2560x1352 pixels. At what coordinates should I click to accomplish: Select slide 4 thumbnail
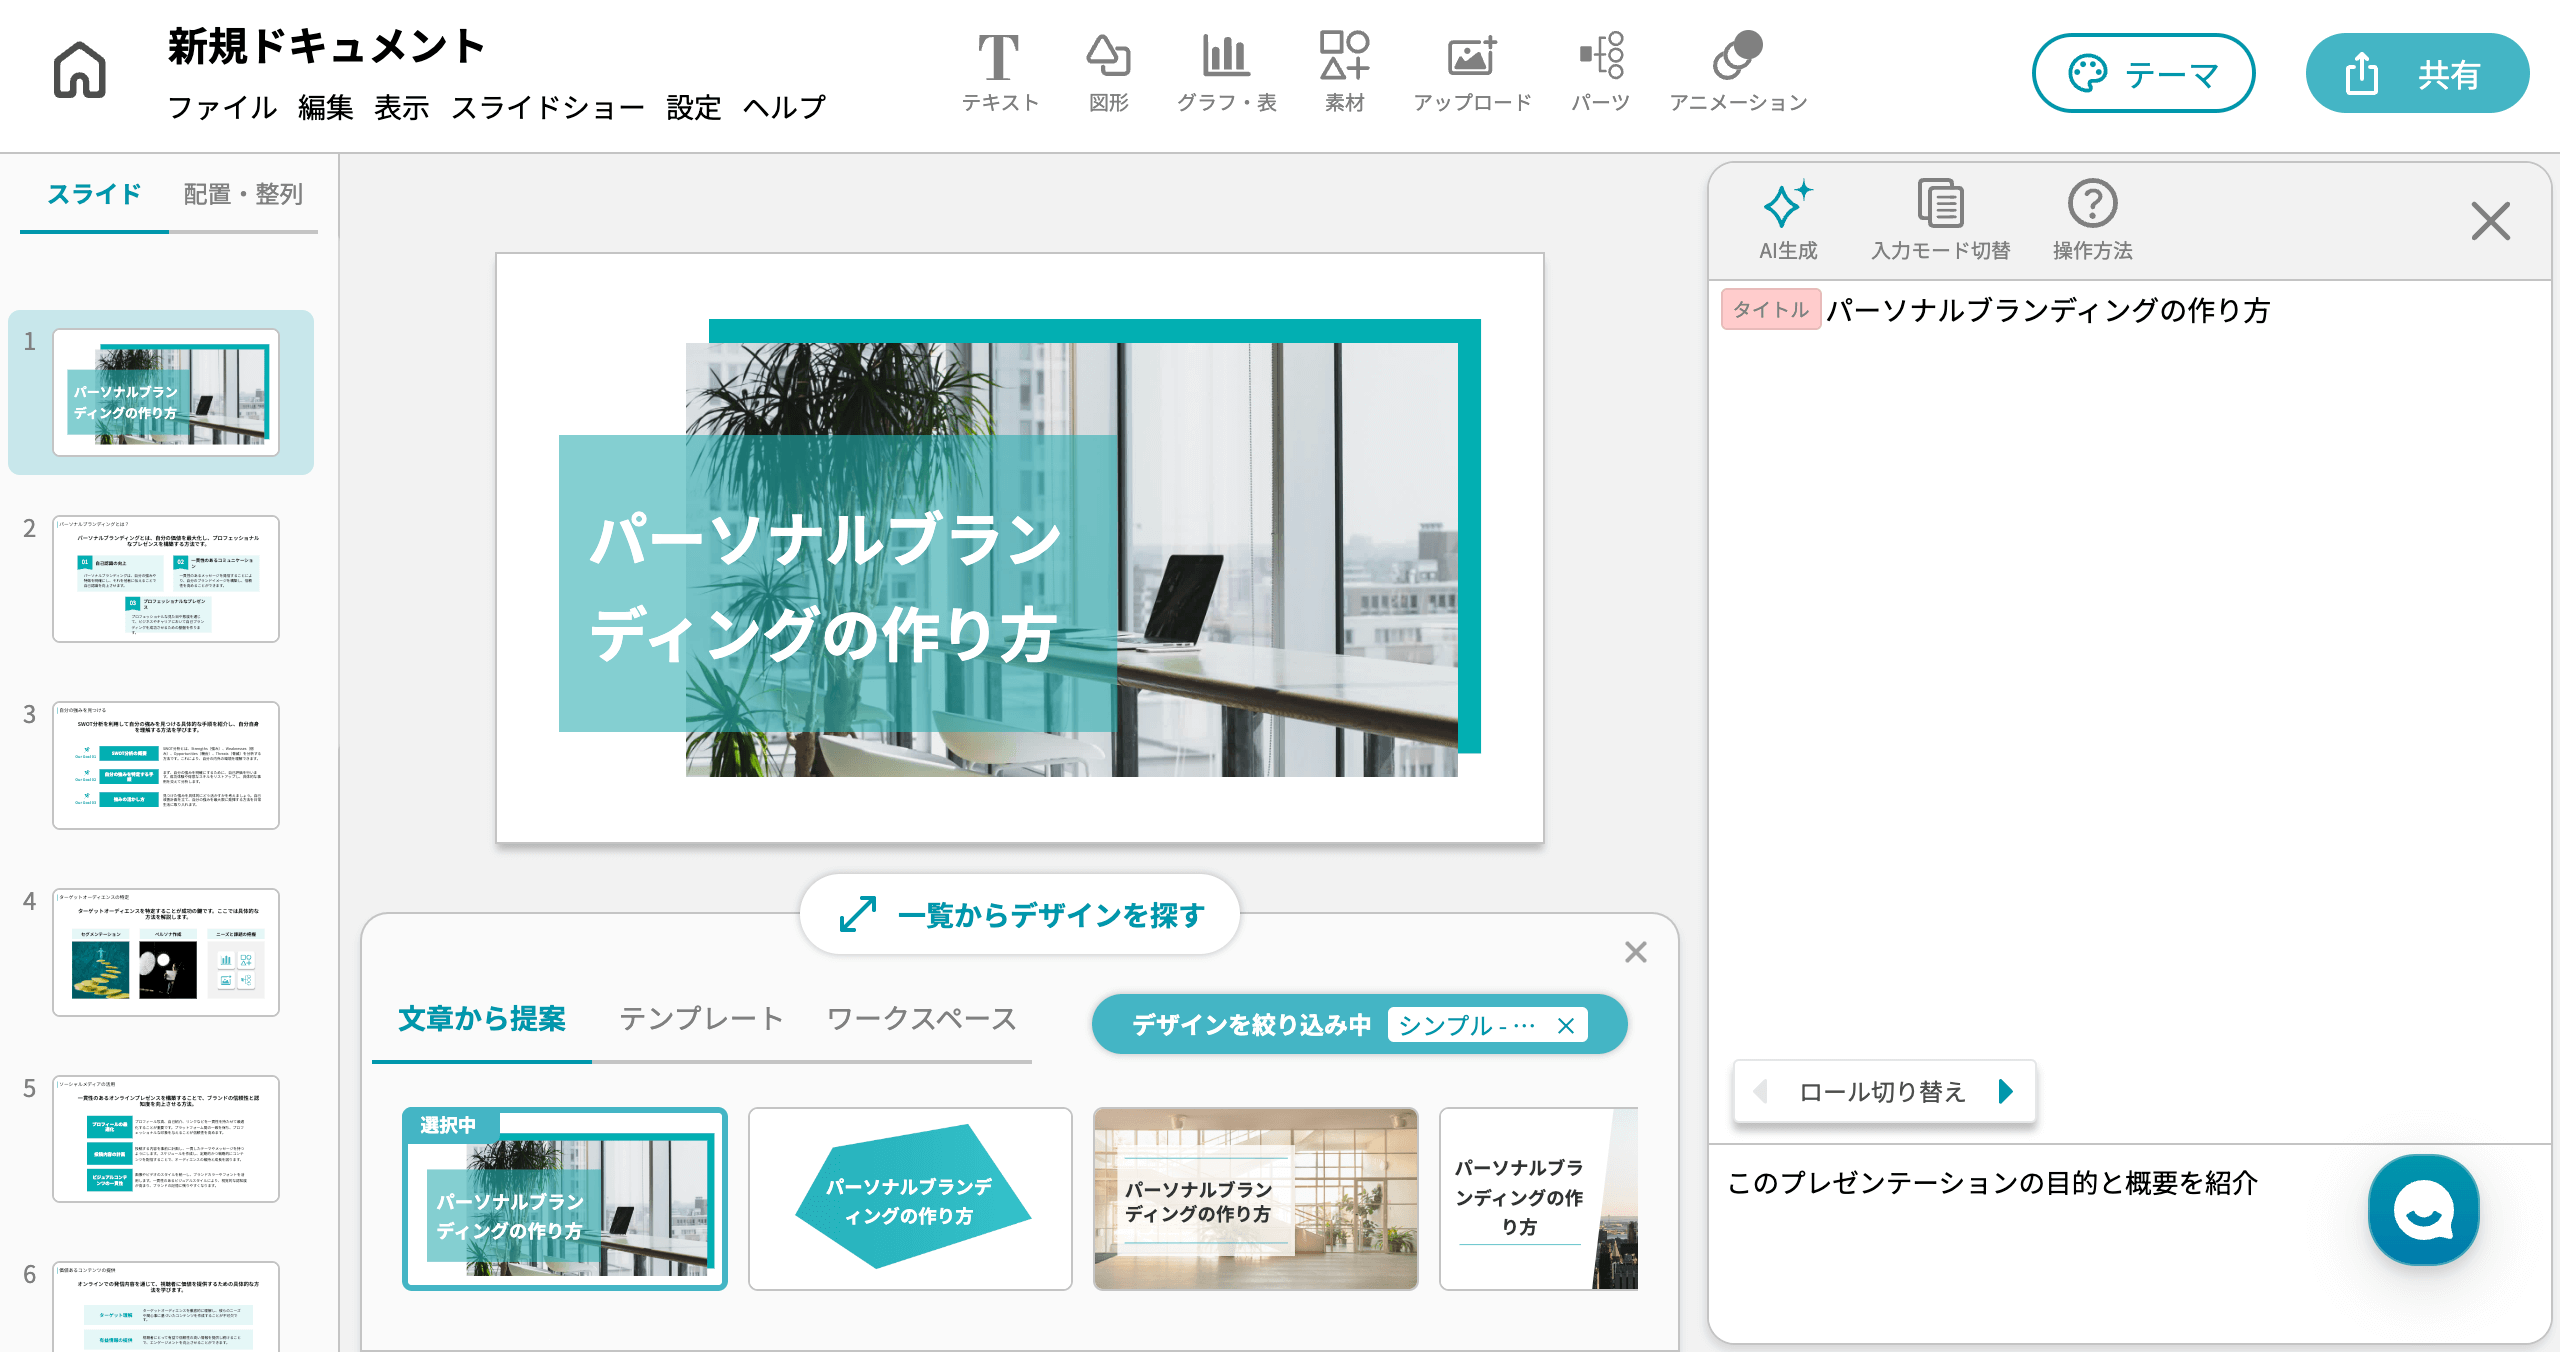point(166,952)
